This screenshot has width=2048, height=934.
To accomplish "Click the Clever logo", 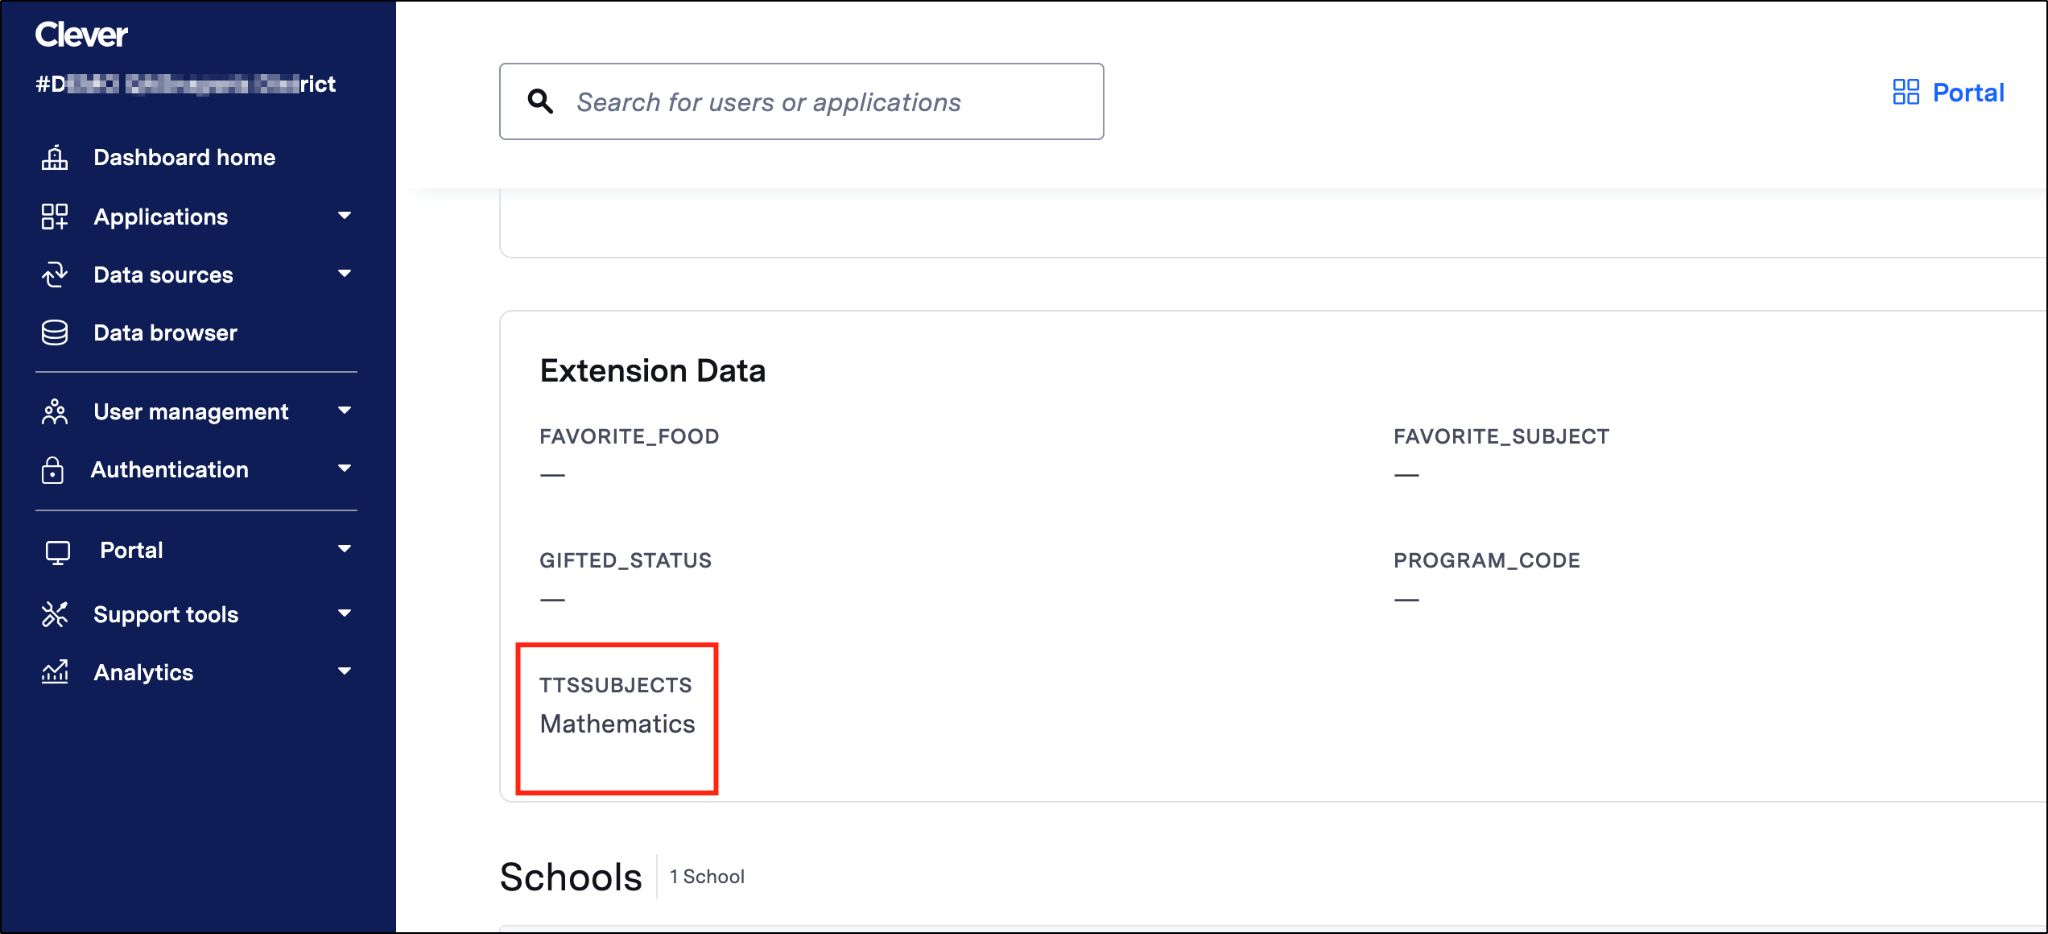I will 81,35.
